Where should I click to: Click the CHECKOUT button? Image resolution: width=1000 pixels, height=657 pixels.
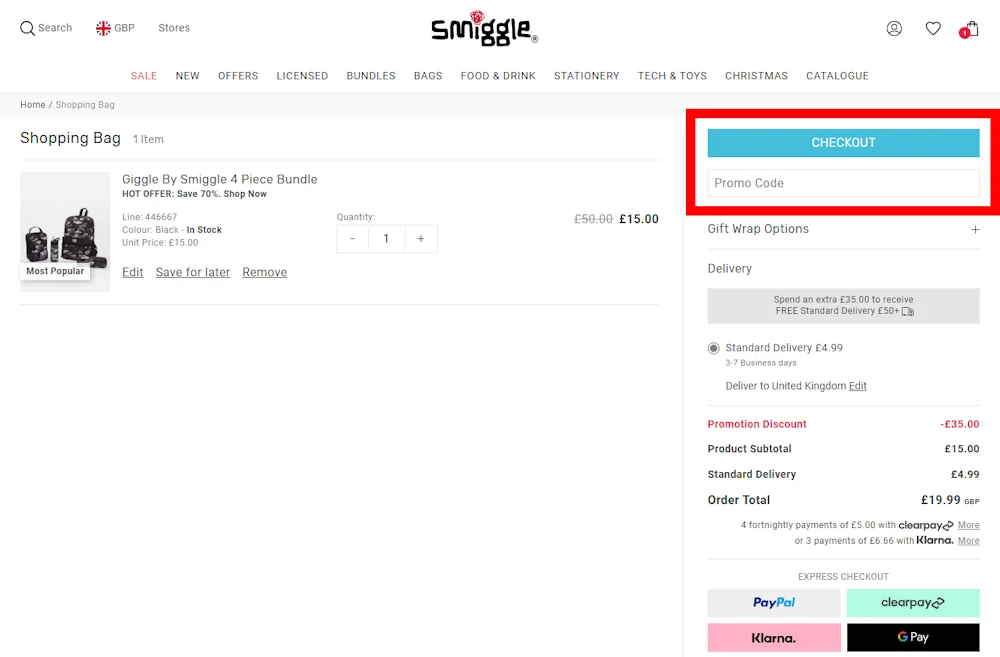coord(843,143)
